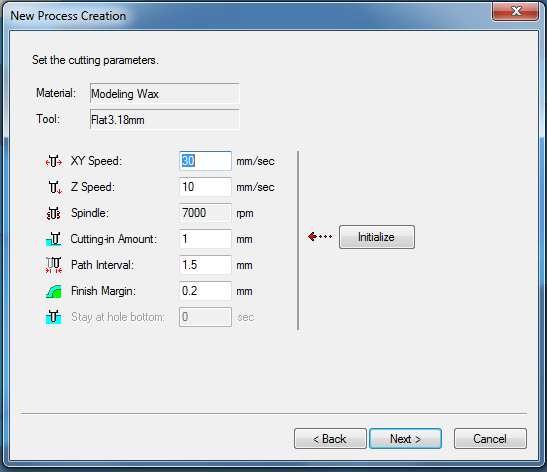547x472 pixels.
Task: Click the Stay at hole bottom label
Action: 118,317
